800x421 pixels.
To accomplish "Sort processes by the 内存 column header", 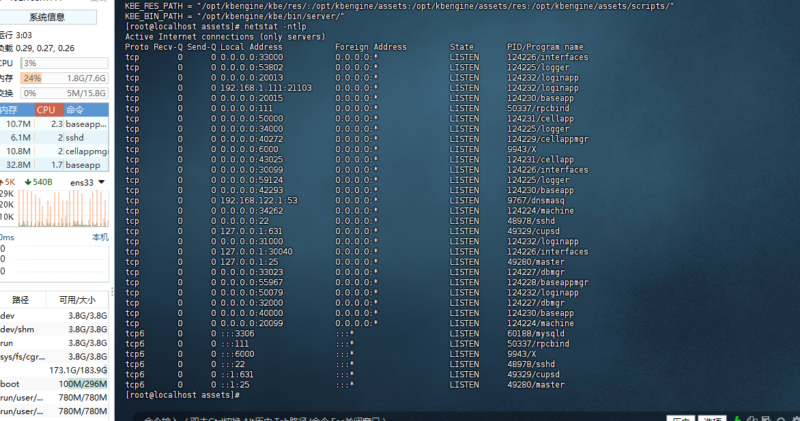I will (x=10, y=109).
